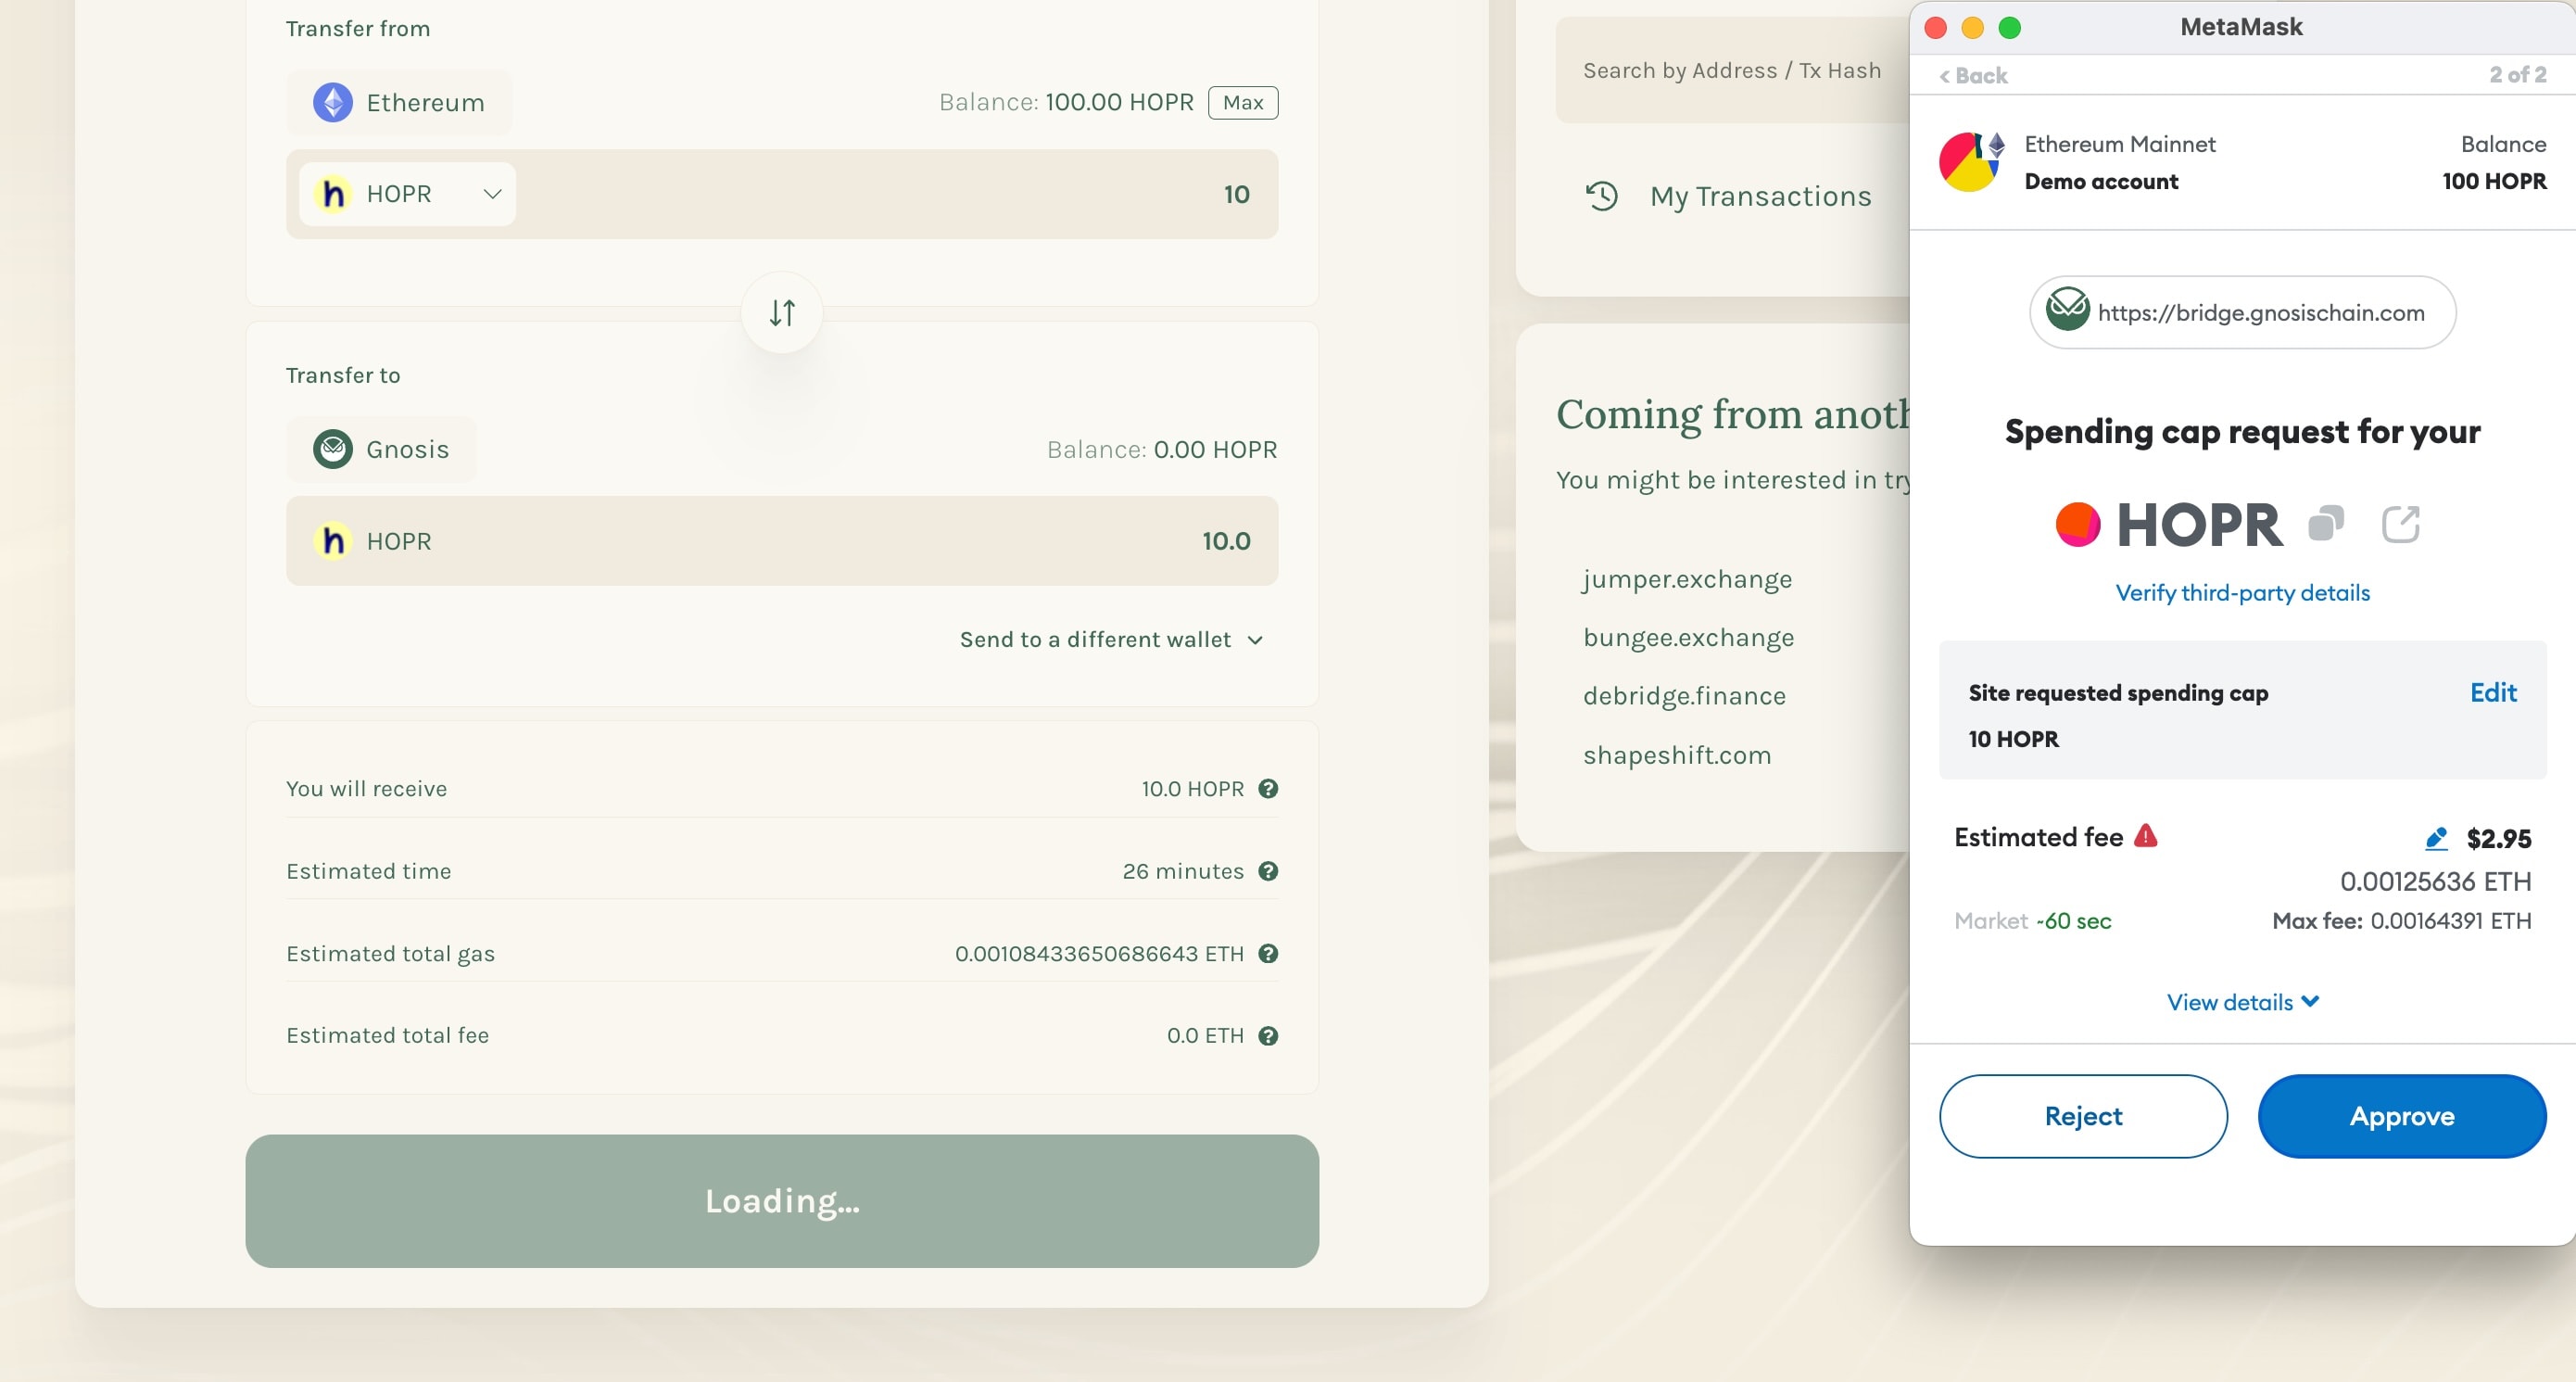Click Verify third-party details link
This screenshot has width=2576, height=1382.
(2242, 591)
